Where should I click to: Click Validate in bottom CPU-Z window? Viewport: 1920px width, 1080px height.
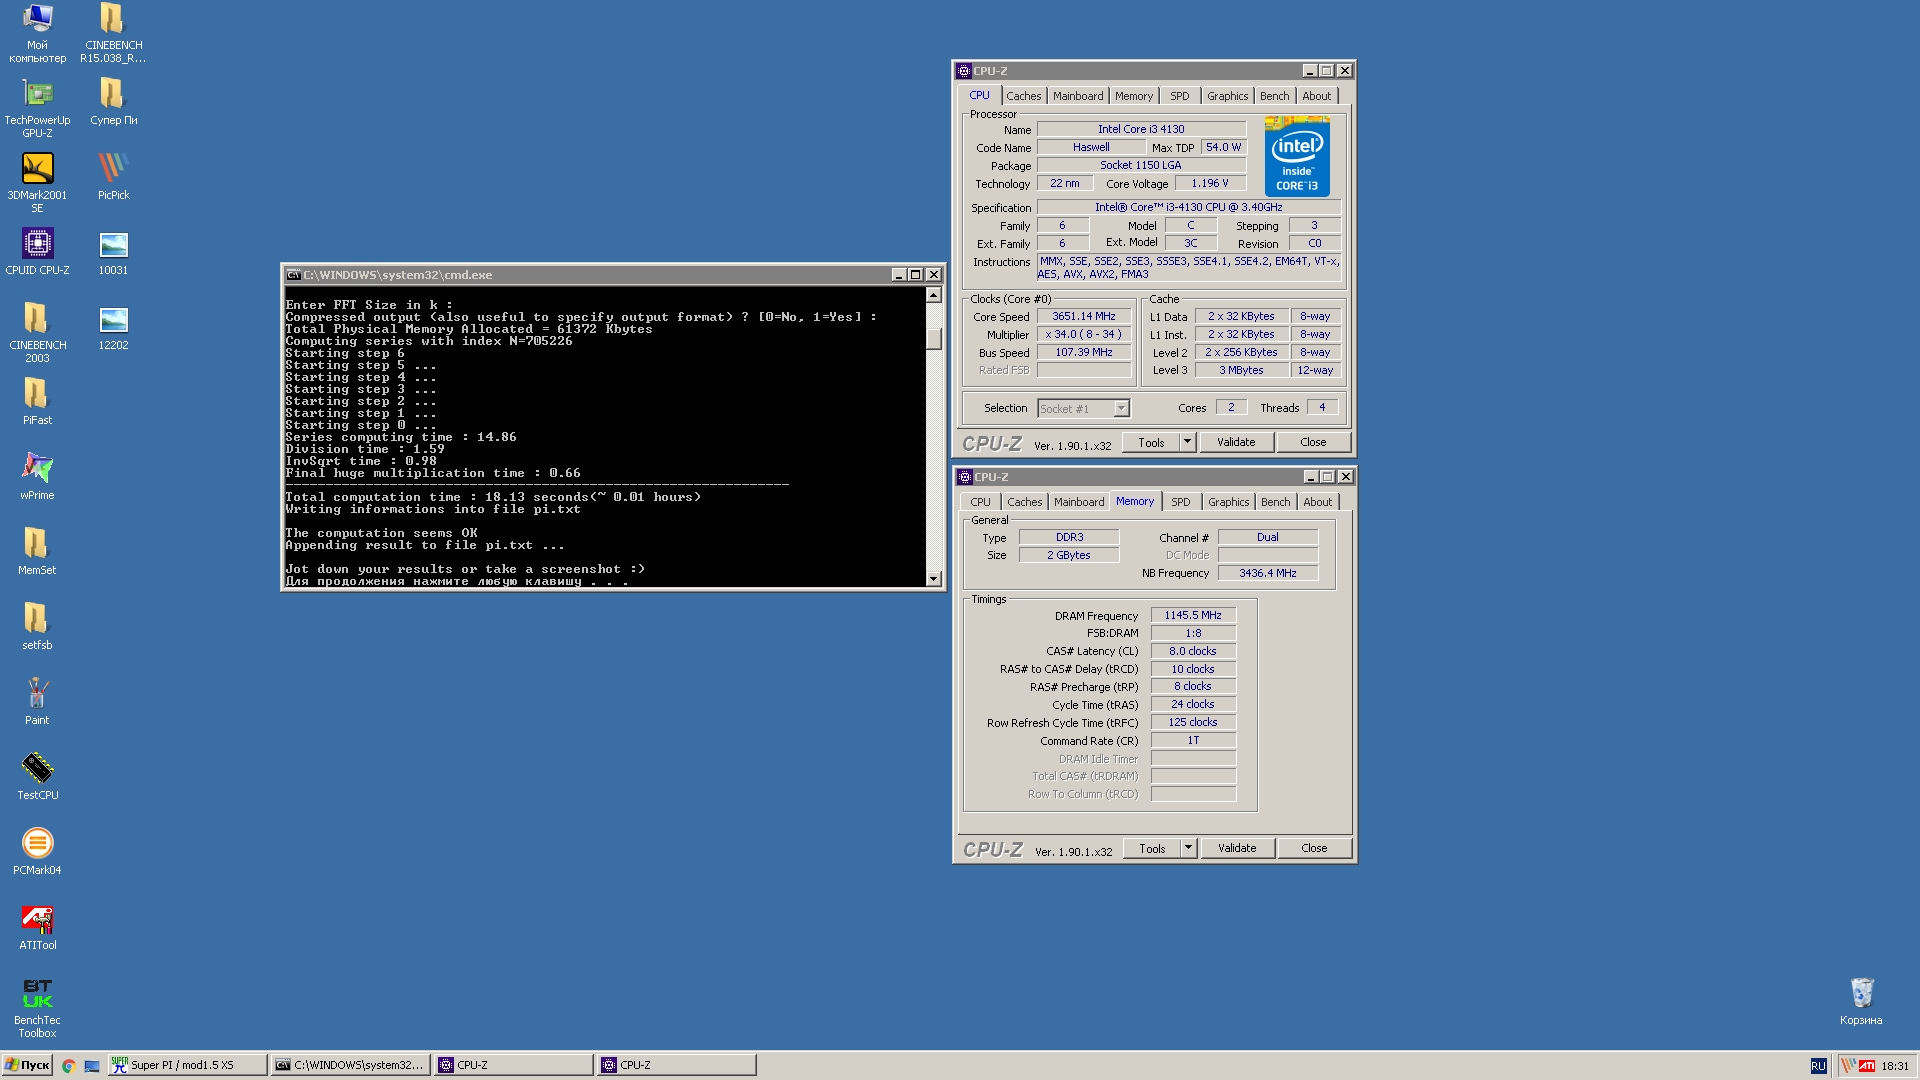coord(1237,848)
